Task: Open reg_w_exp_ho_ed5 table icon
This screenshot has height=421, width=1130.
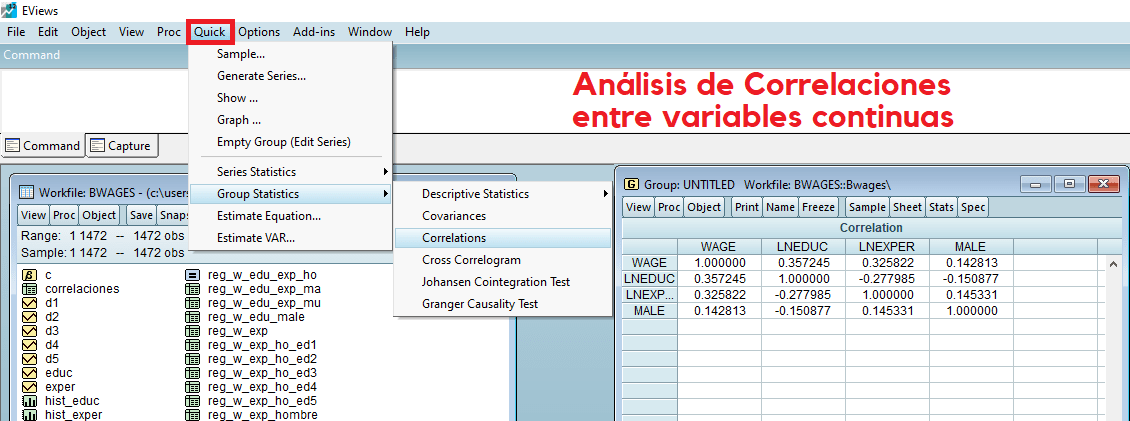Action: pos(192,401)
